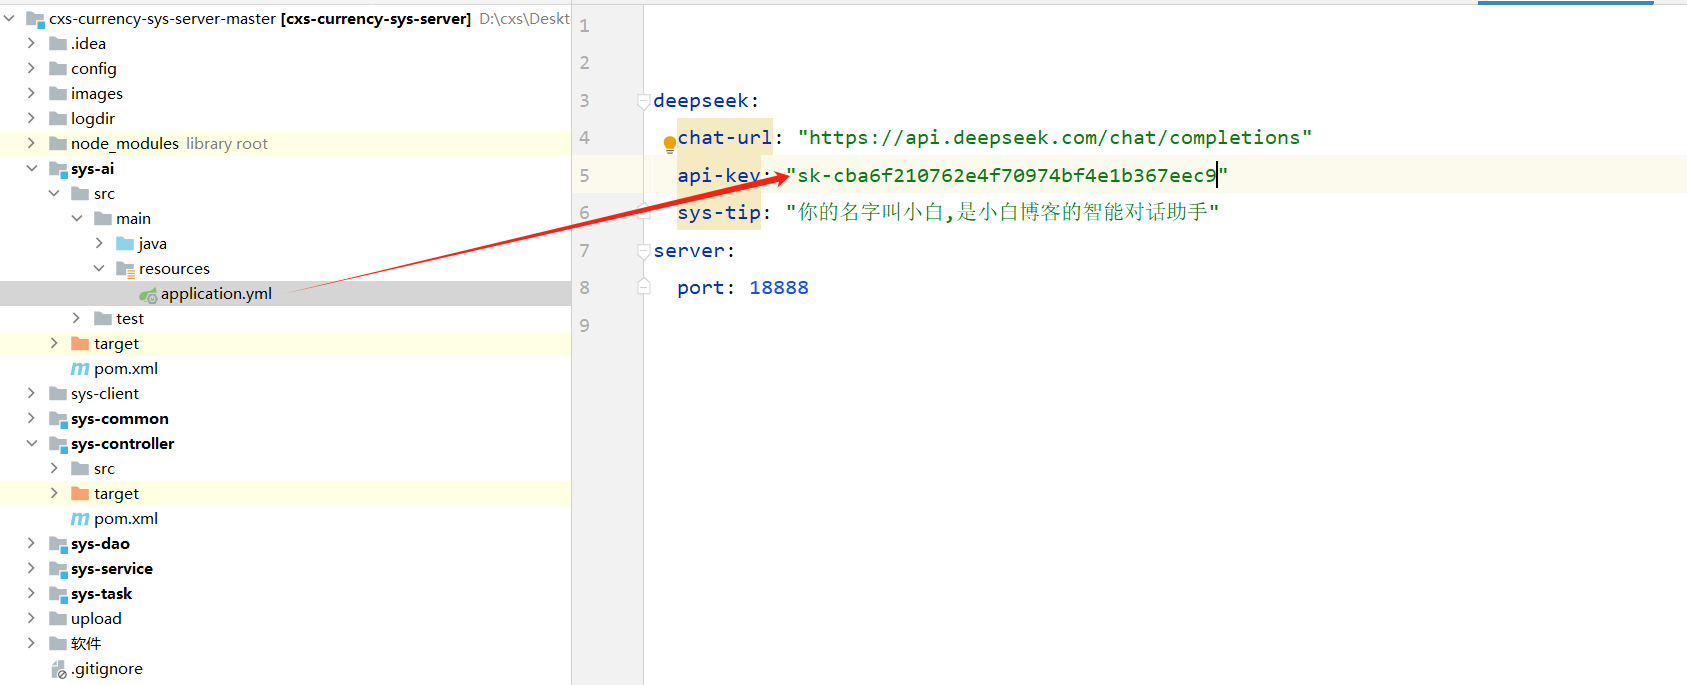The height and width of the screenshot is (685, 1687).
Task: Click the .gitignore file icon
Action: click(58, 669)
